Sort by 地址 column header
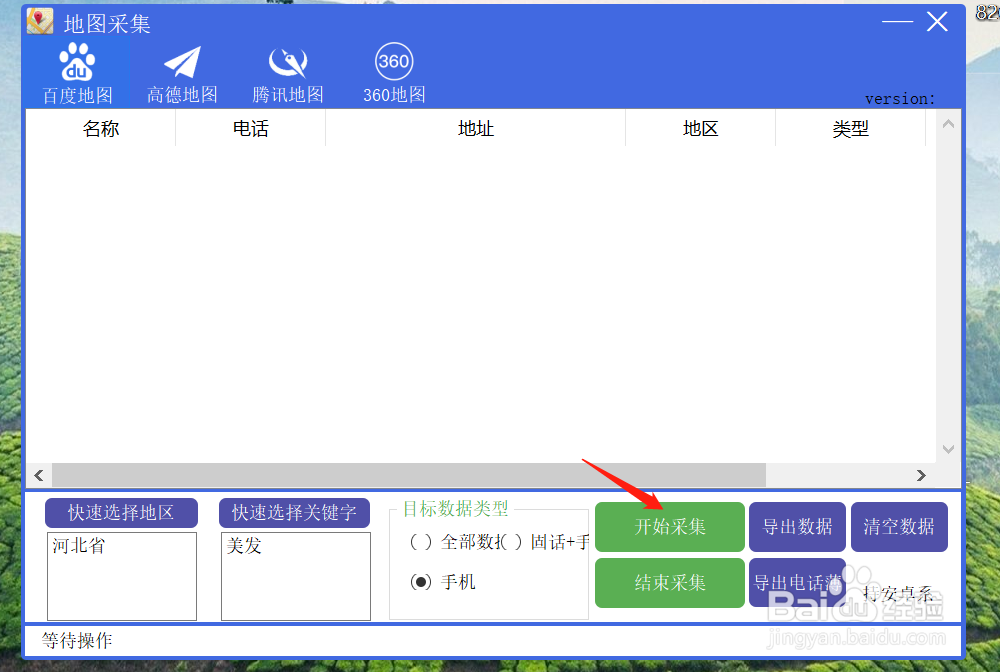 click(x=476, y=129)
